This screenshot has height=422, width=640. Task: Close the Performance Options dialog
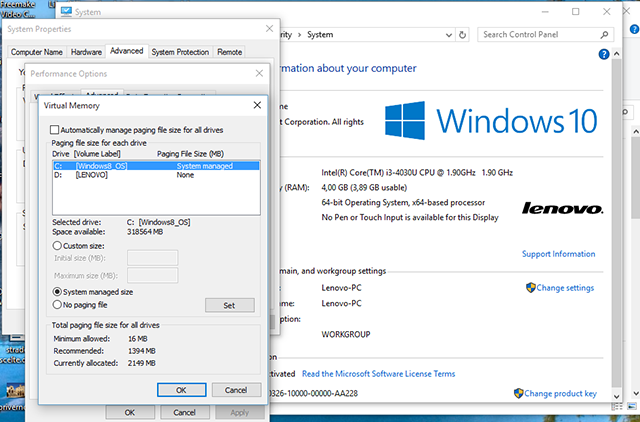(259, 73)
